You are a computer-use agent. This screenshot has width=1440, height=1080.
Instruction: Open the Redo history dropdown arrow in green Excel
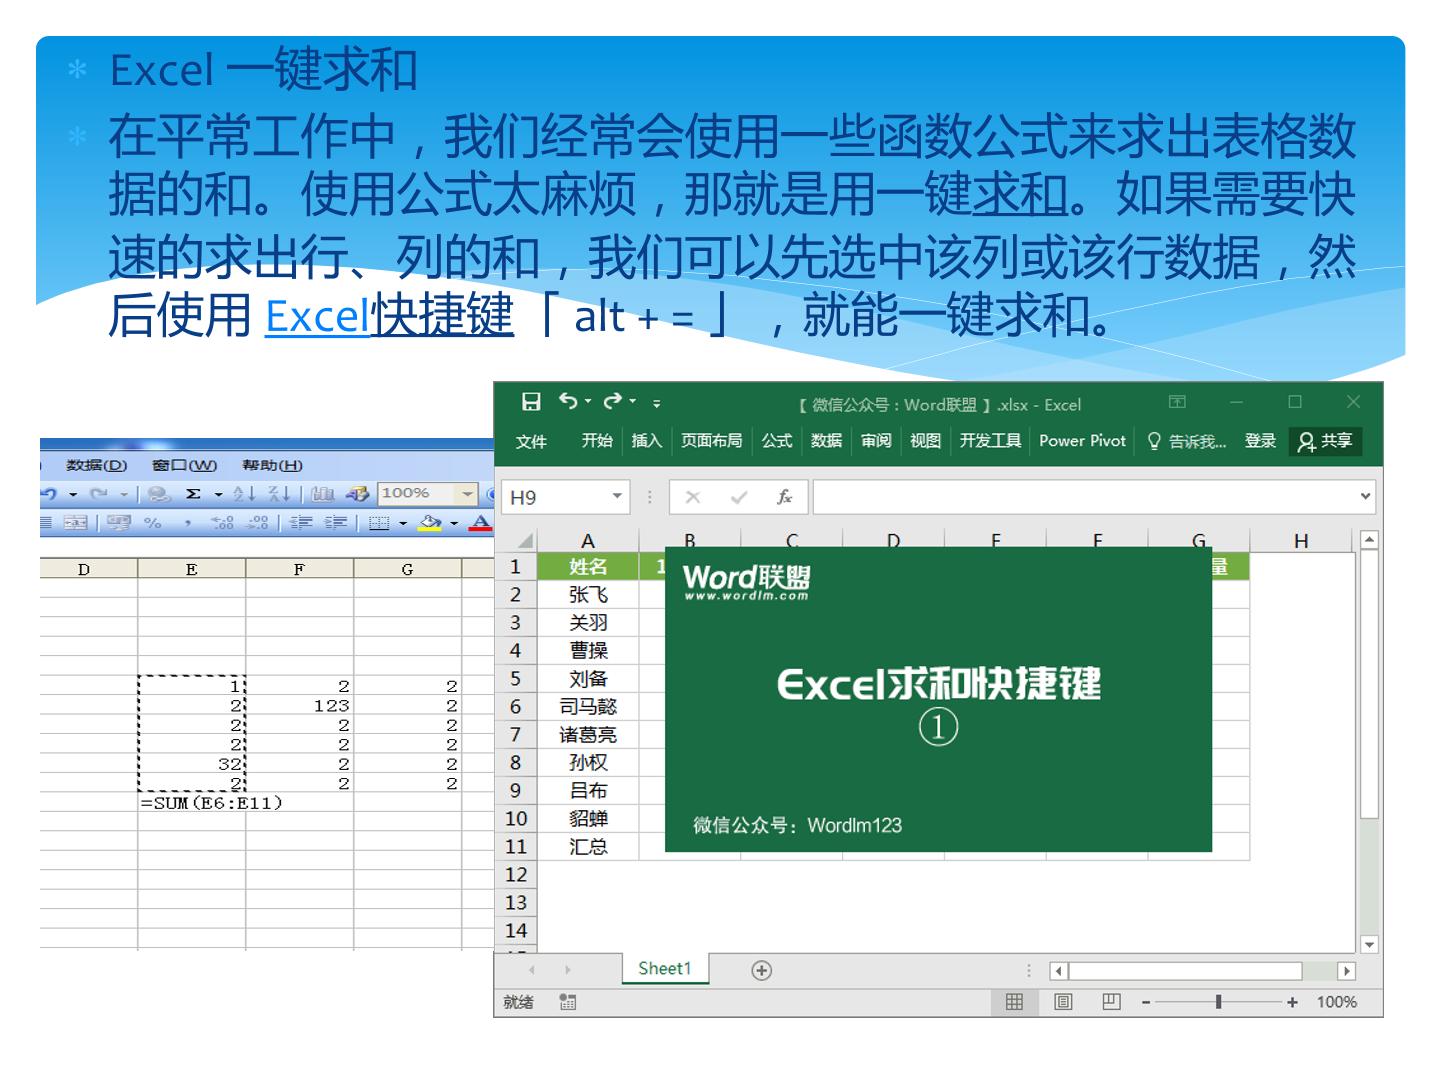(633, 402)
